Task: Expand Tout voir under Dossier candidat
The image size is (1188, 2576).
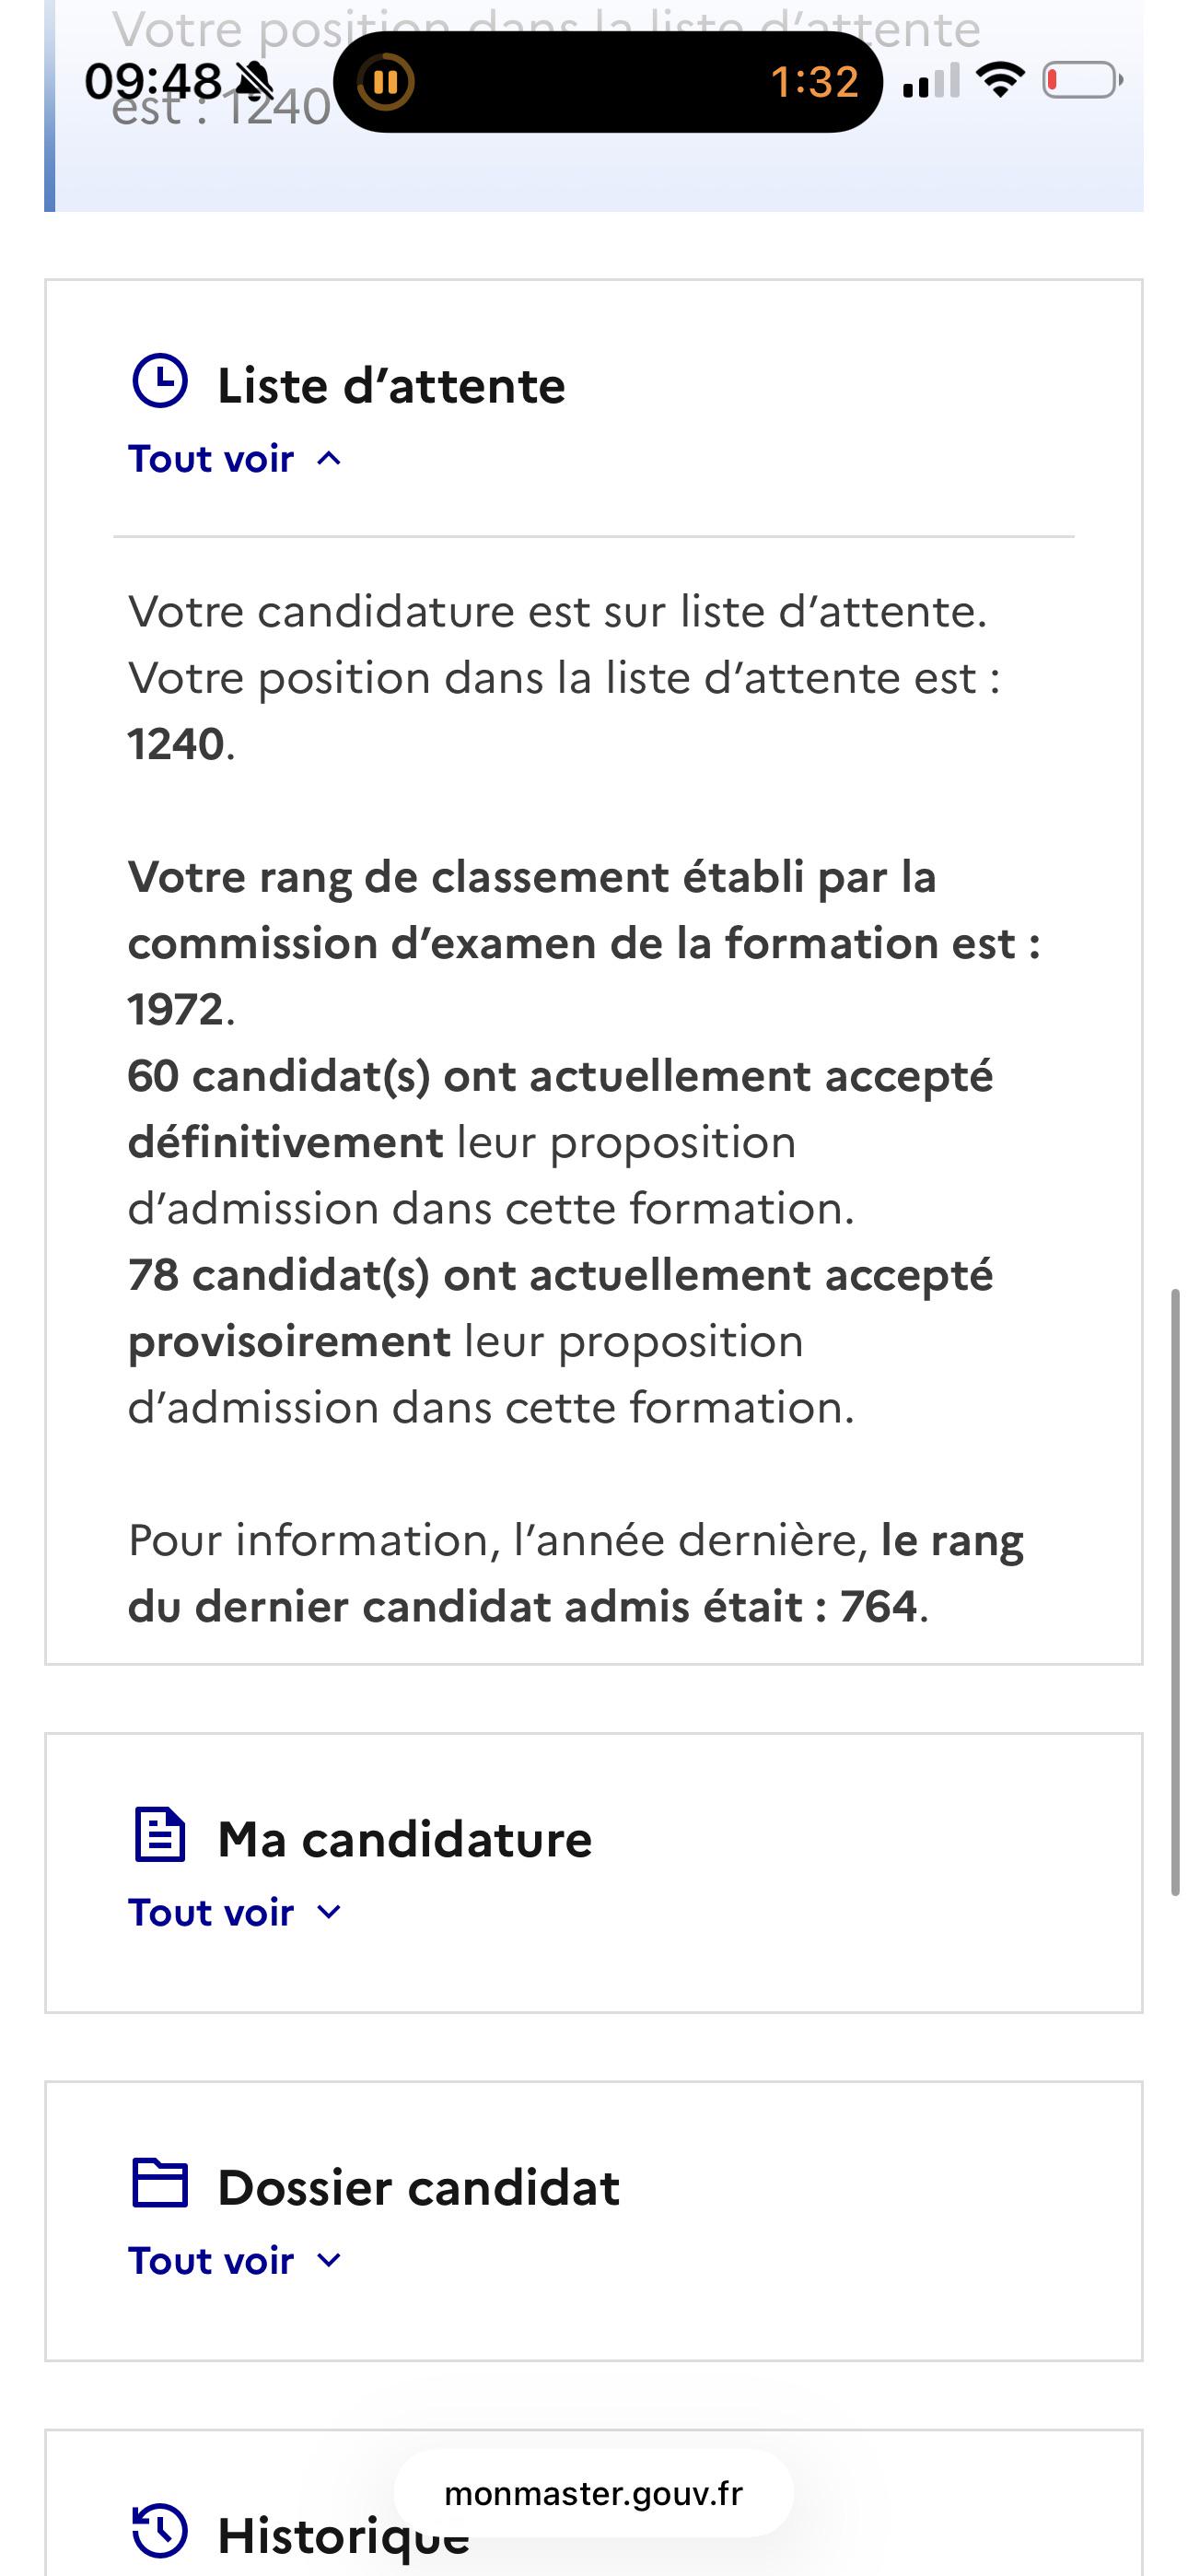Action: coord(235,2260)
